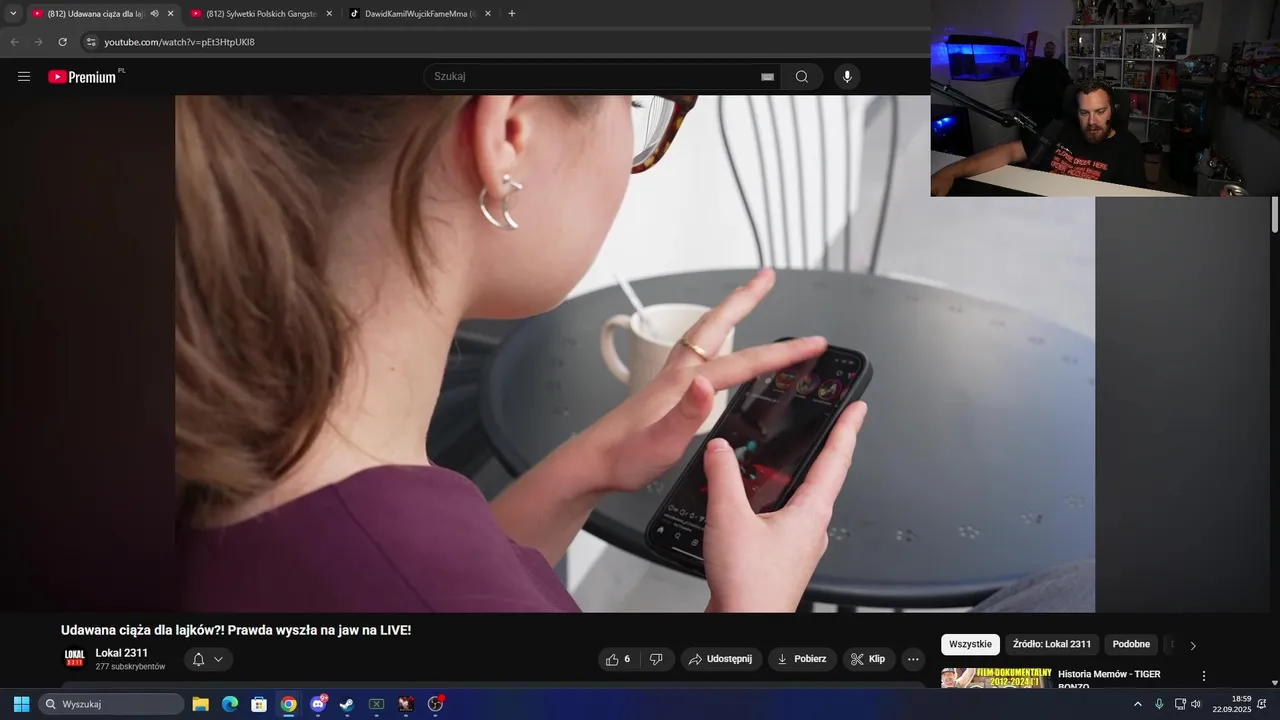1280x720 pixels.
Task: Open Historia Memów - TIGER BONZO video
Action: point(1109,680)
